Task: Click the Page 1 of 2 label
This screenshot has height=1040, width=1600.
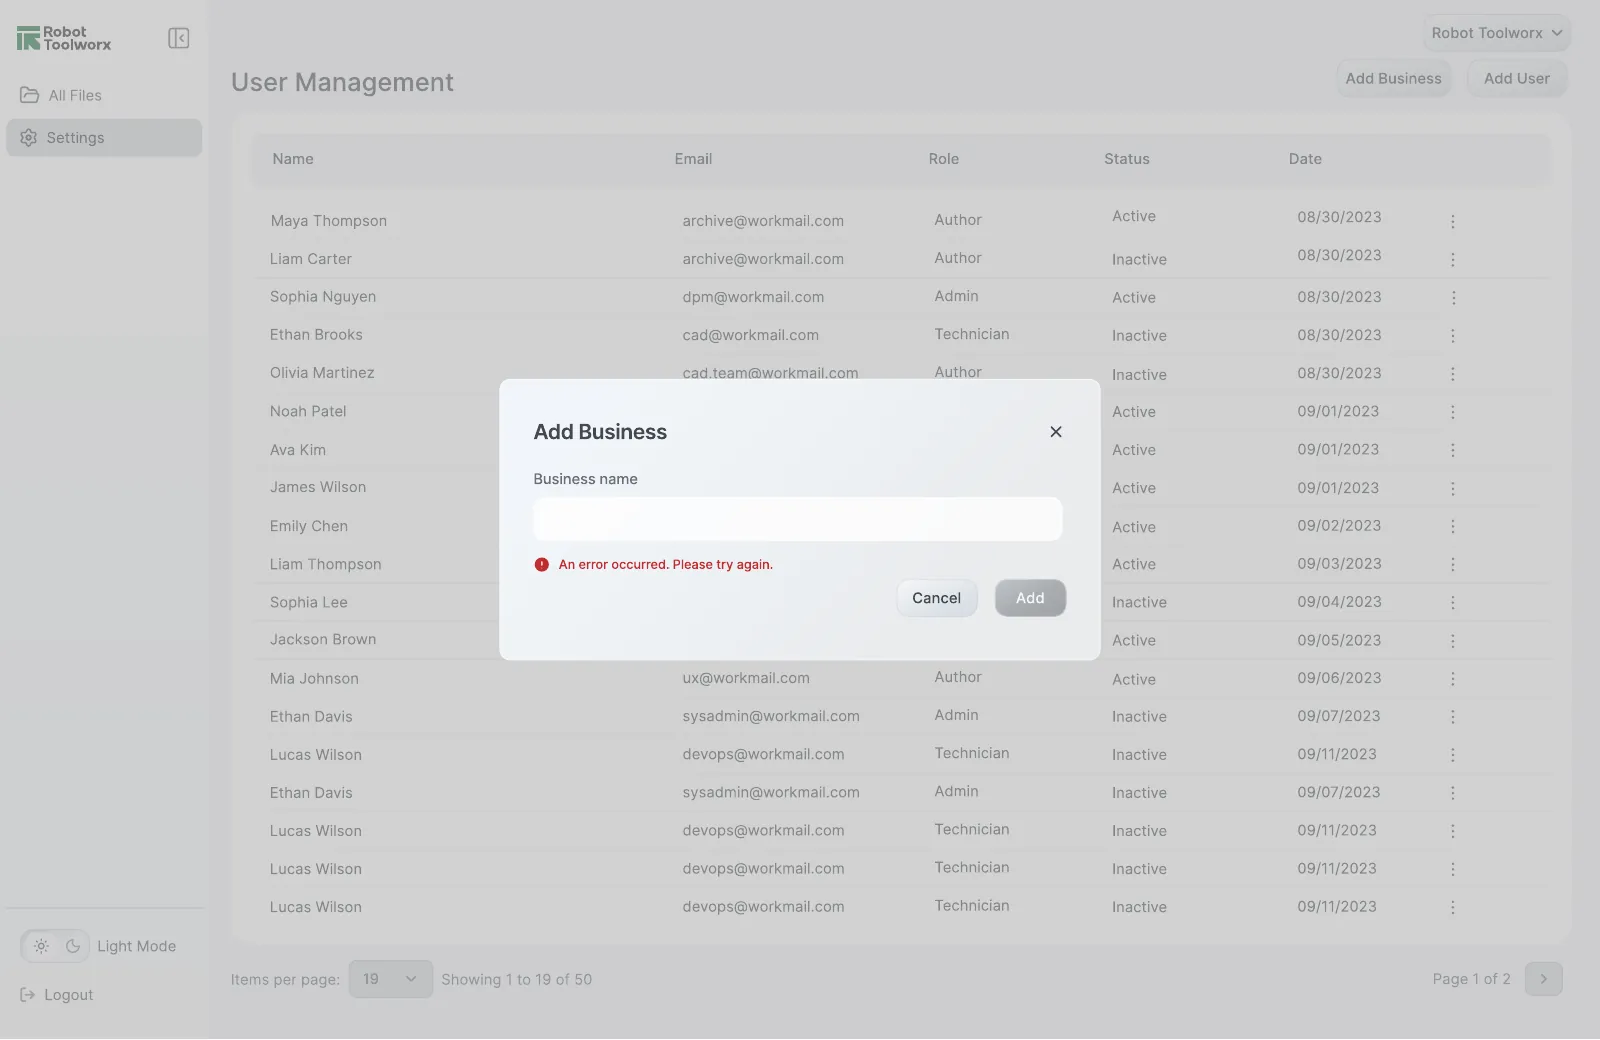Action: [1471, 979]
